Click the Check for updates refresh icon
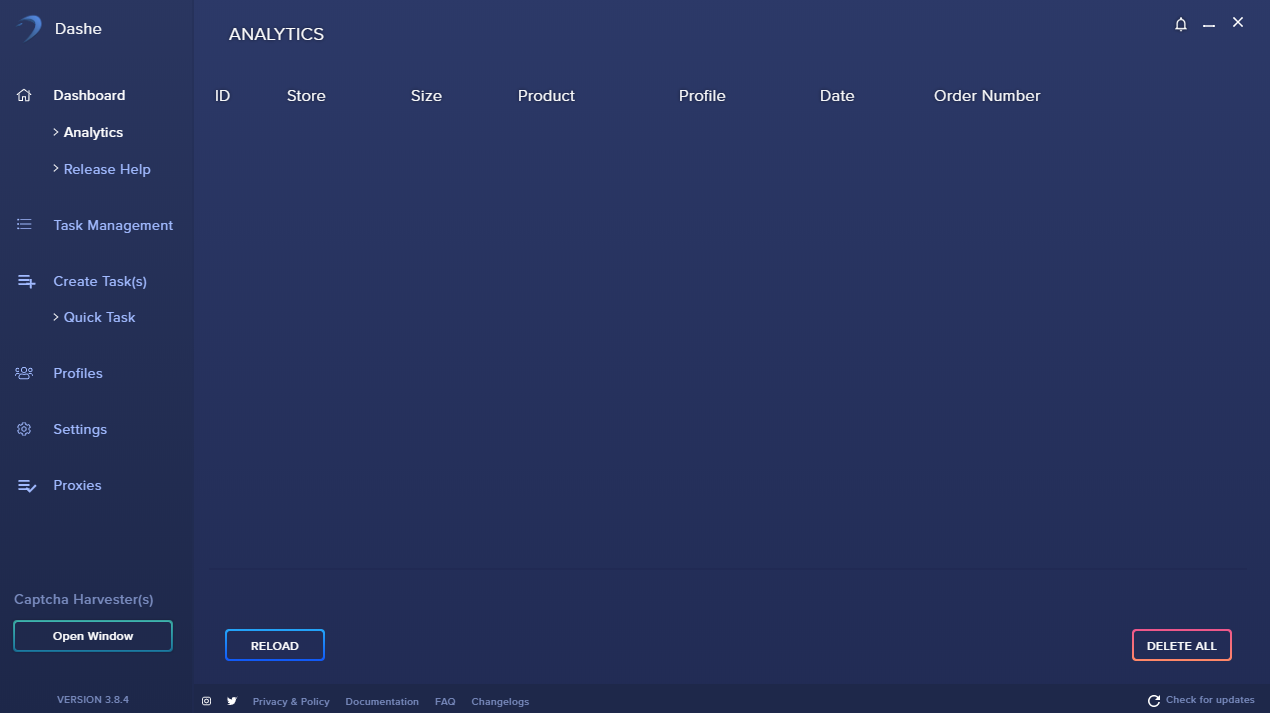This screenshot has height=713, width=1270. pyautogui.click(x=1154, y=701)
